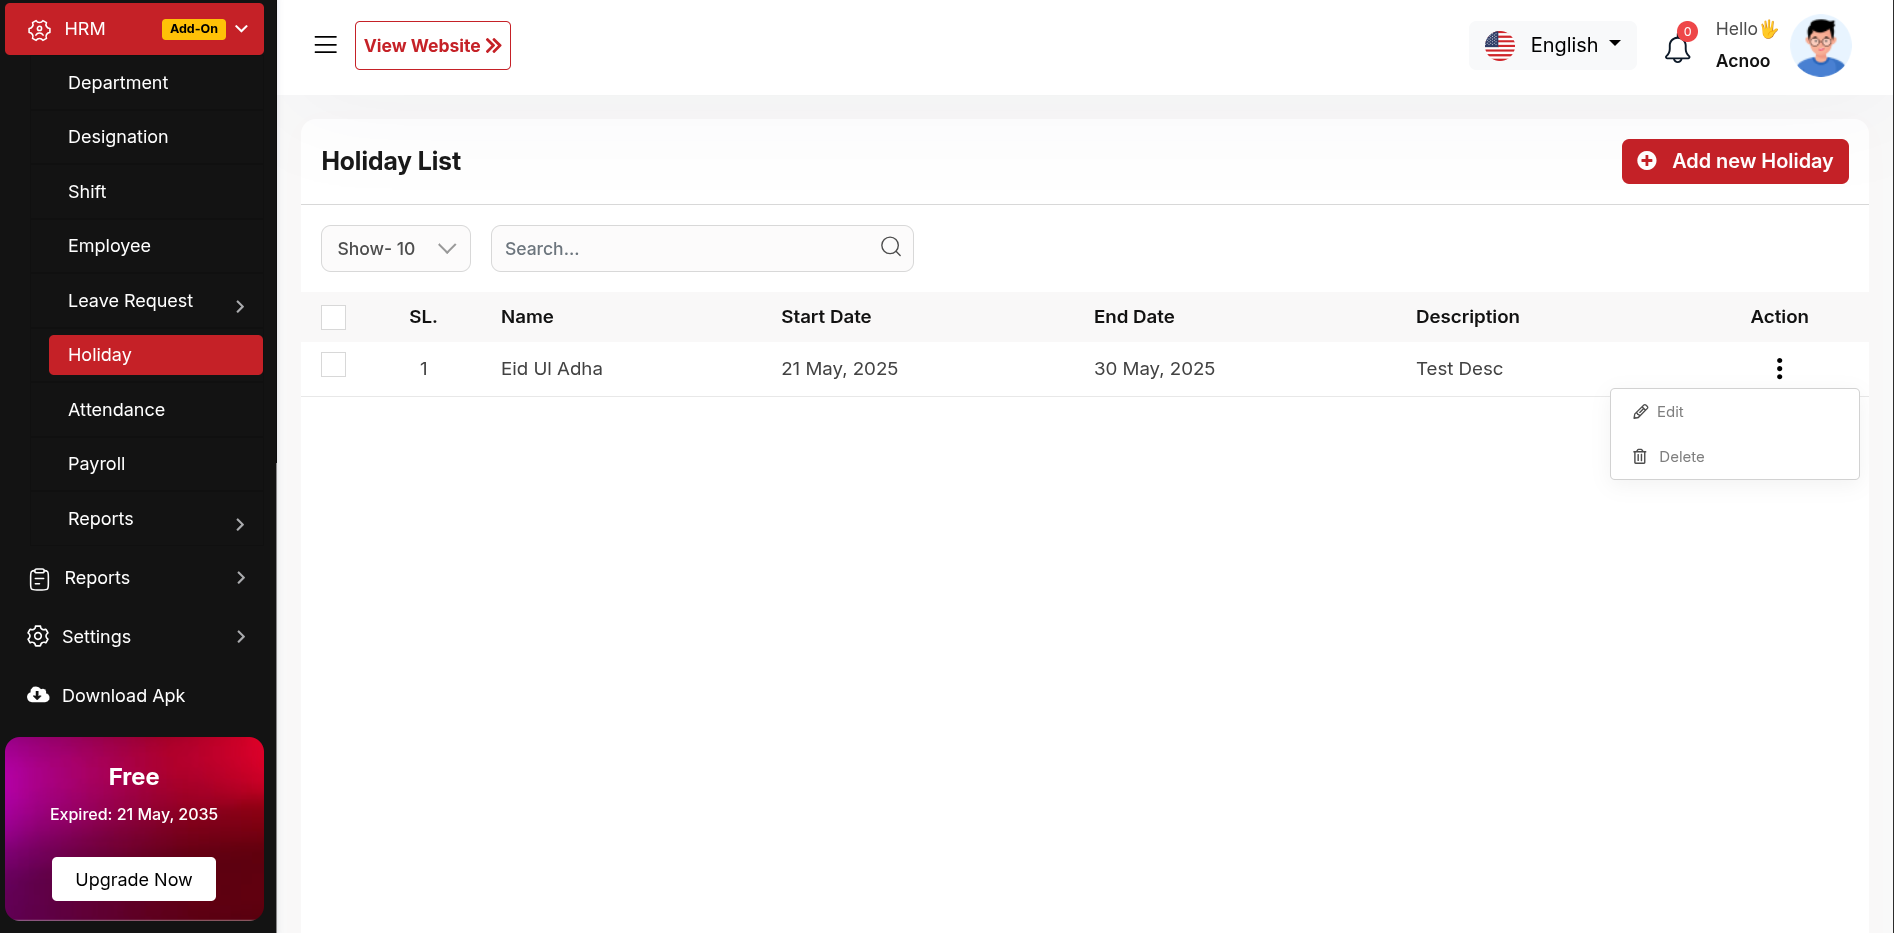Click the Download Apk cloud icon
The width and height of the screenshot is (1894, 933).
coord(38,695)
